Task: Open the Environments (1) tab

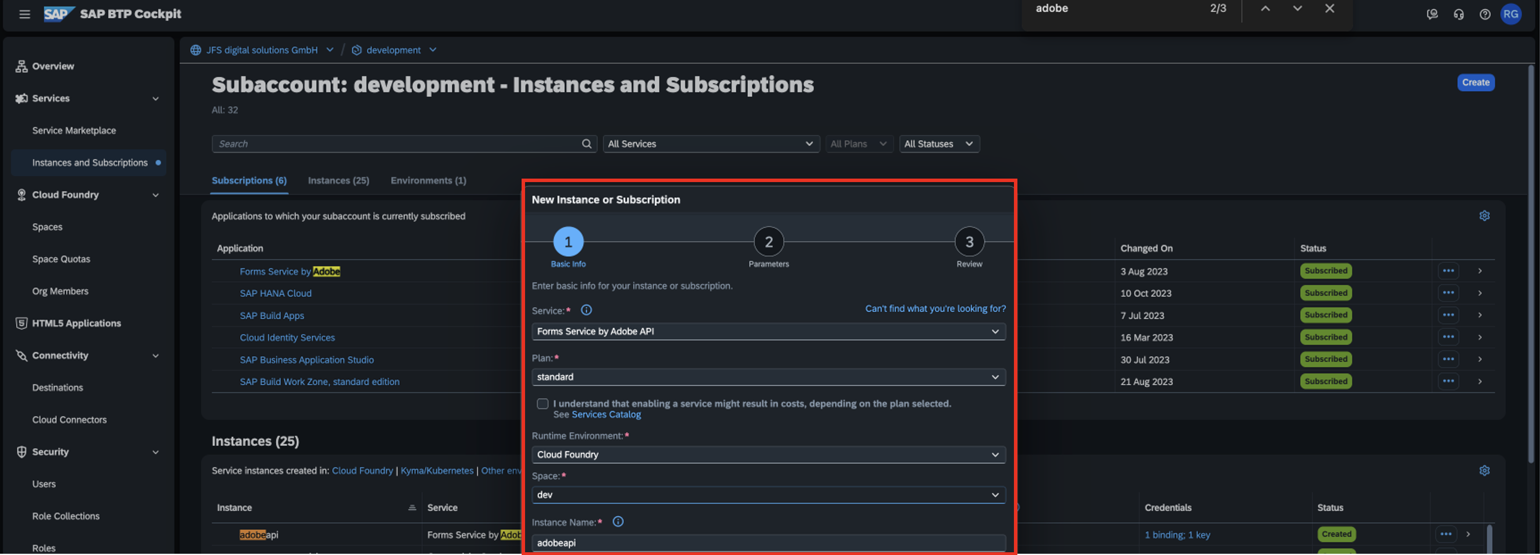Action: [x=428, y=181]
